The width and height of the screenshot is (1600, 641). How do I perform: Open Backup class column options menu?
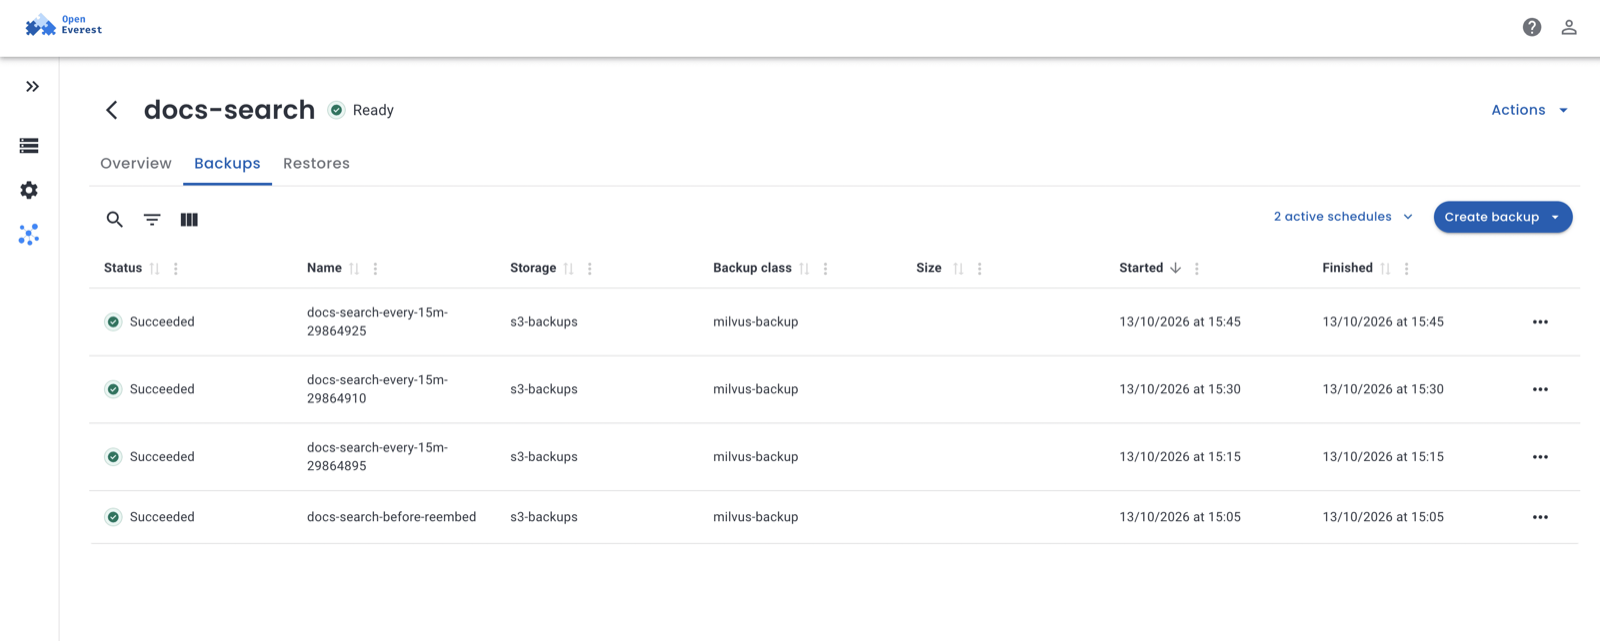tap(825, 269)
